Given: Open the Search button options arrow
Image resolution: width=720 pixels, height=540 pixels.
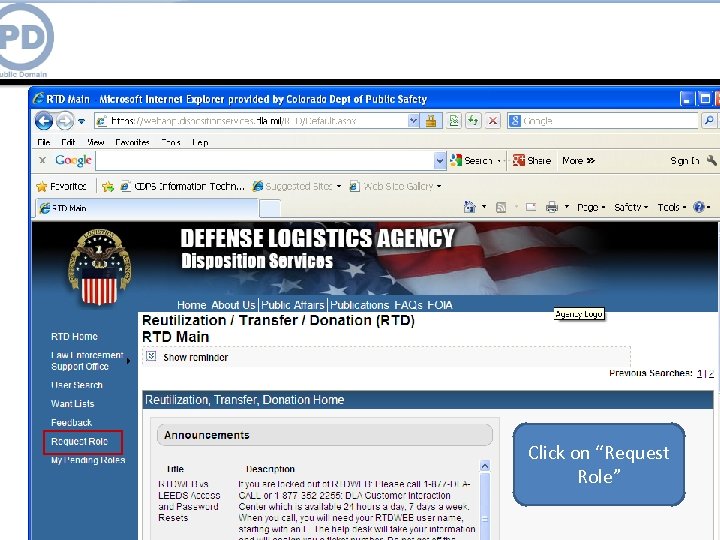Looking at the screenshot, I should tap(499, 161).
